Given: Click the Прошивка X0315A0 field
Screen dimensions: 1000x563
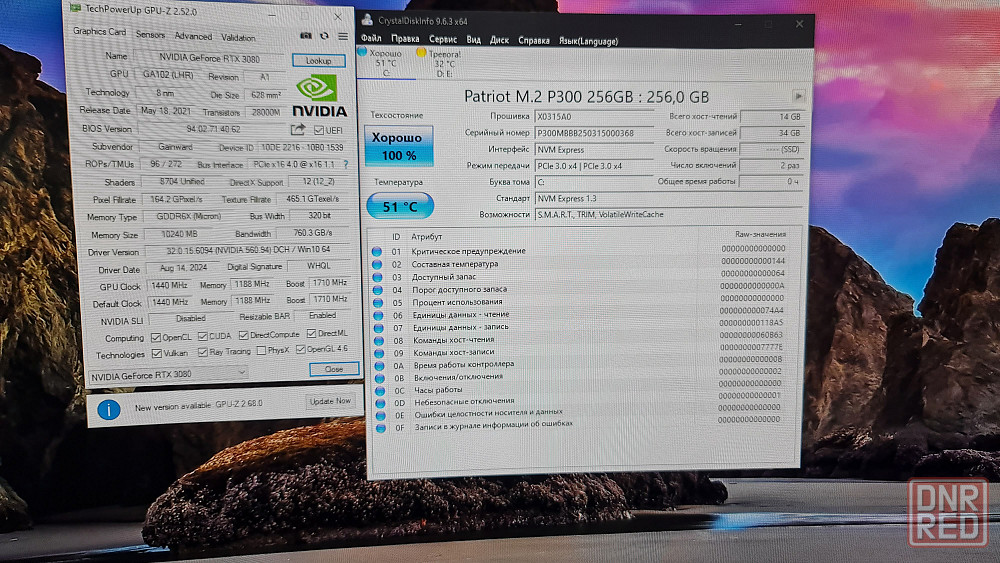Looking at the screenshot, I should (594, 117).
